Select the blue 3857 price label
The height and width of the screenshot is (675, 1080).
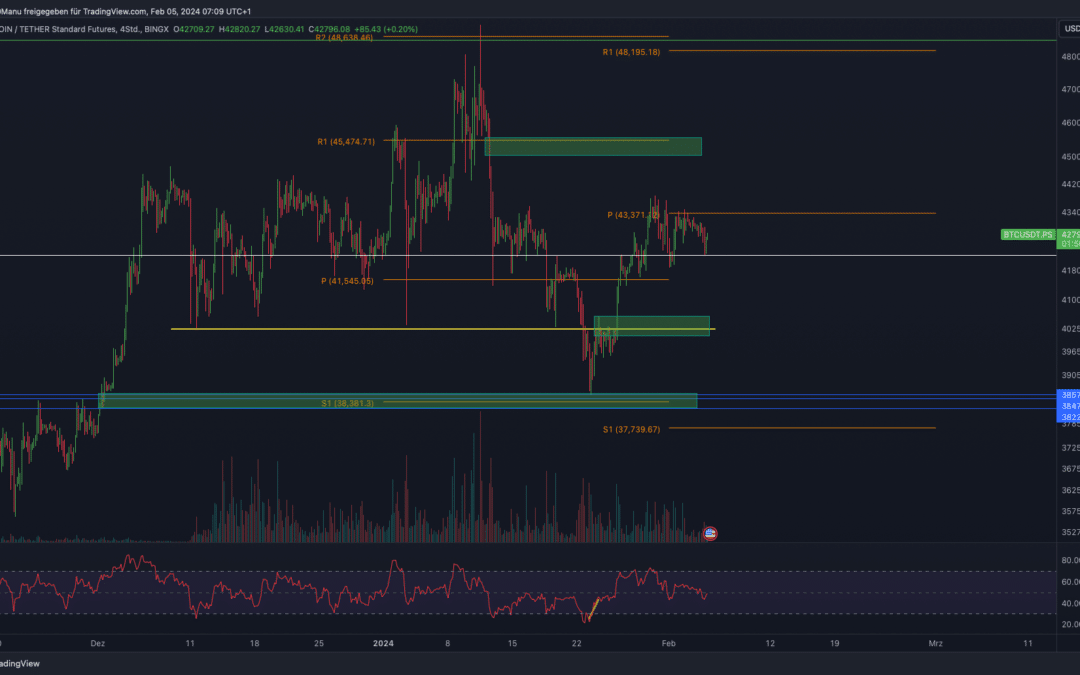click(x=1069, y=395)
